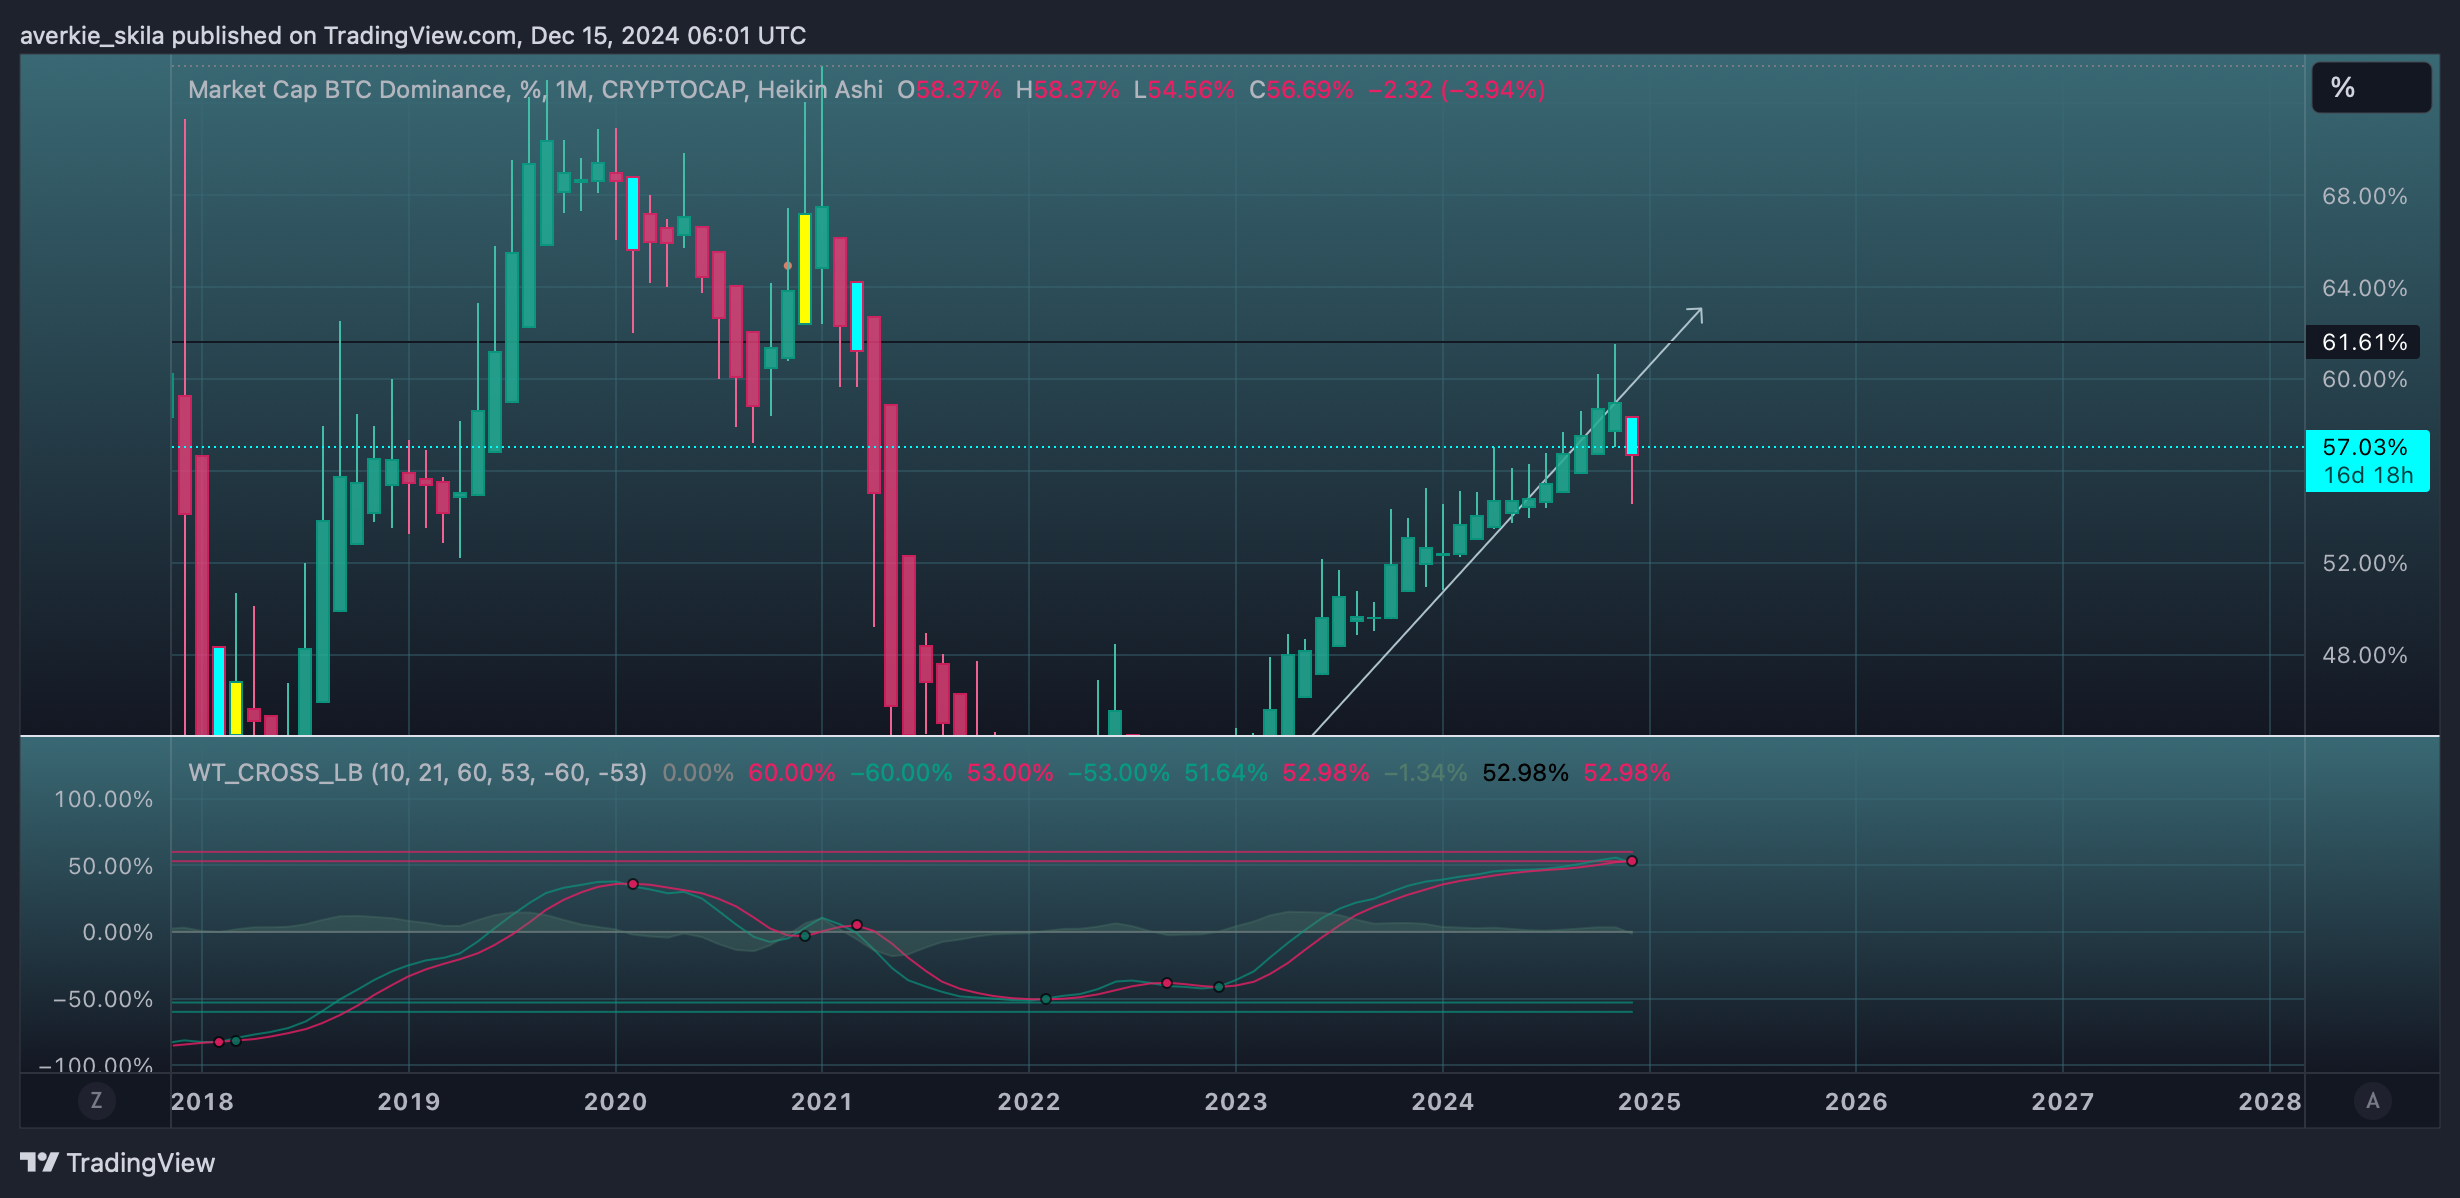This screenshot has height=1198, width=2460.
Task: Click the −50.00% indicator scale label
Action: (x=103, y=999)
